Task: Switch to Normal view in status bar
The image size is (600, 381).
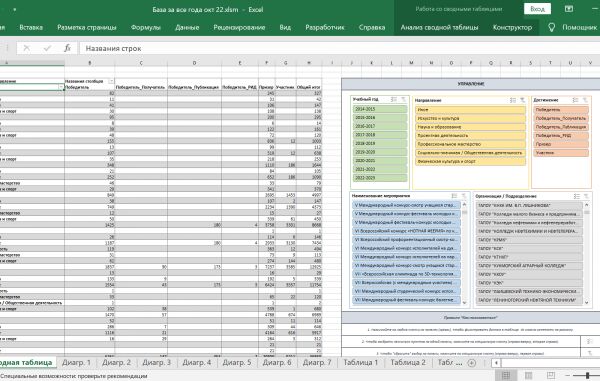Action: pos(506,376)
